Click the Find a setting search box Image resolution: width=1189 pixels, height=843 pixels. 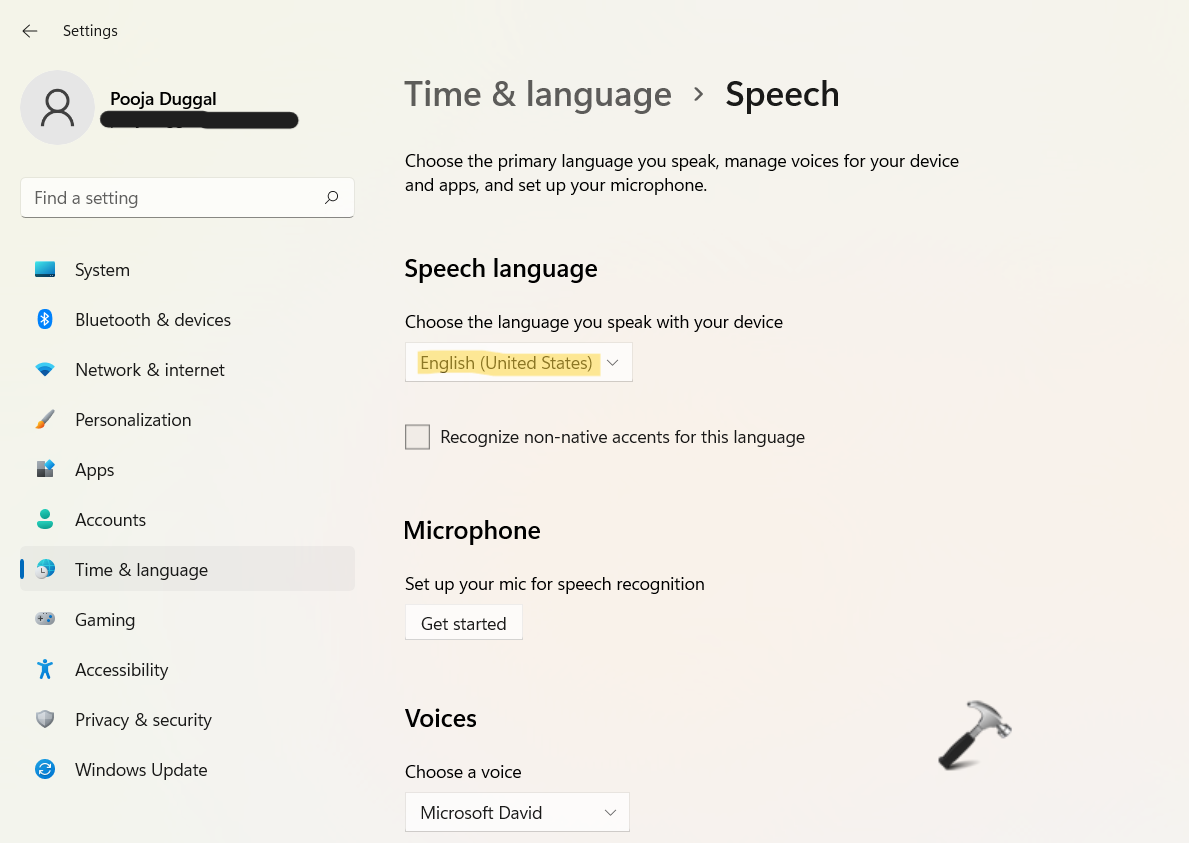click(187, 198)
